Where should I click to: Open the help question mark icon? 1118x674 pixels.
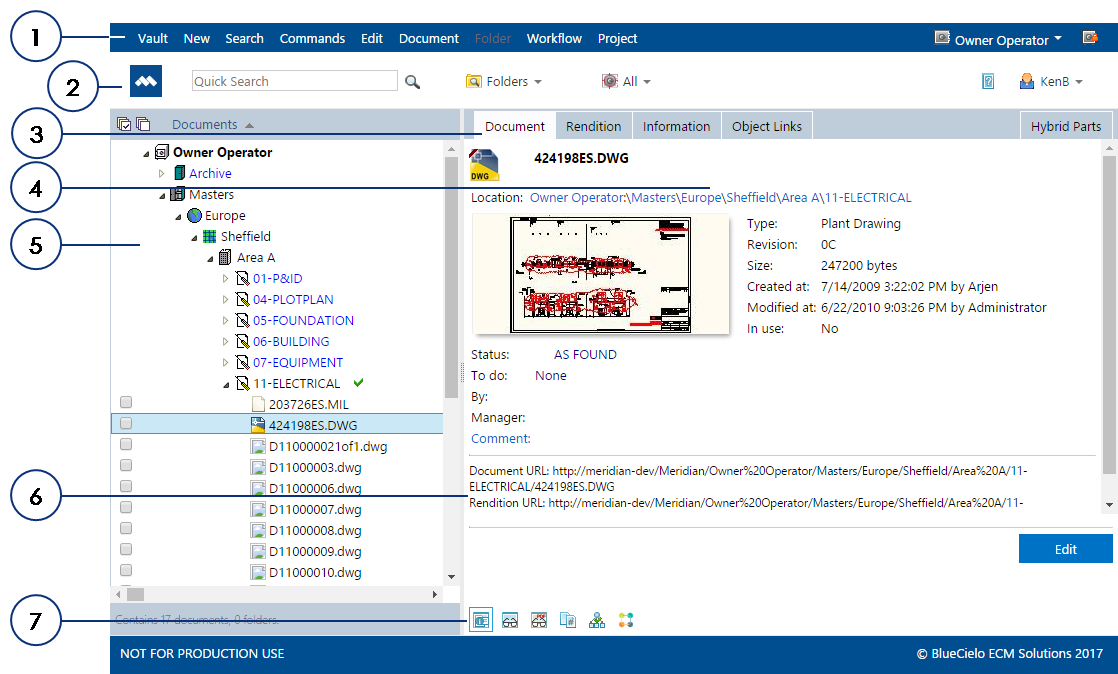click(988, 81)
